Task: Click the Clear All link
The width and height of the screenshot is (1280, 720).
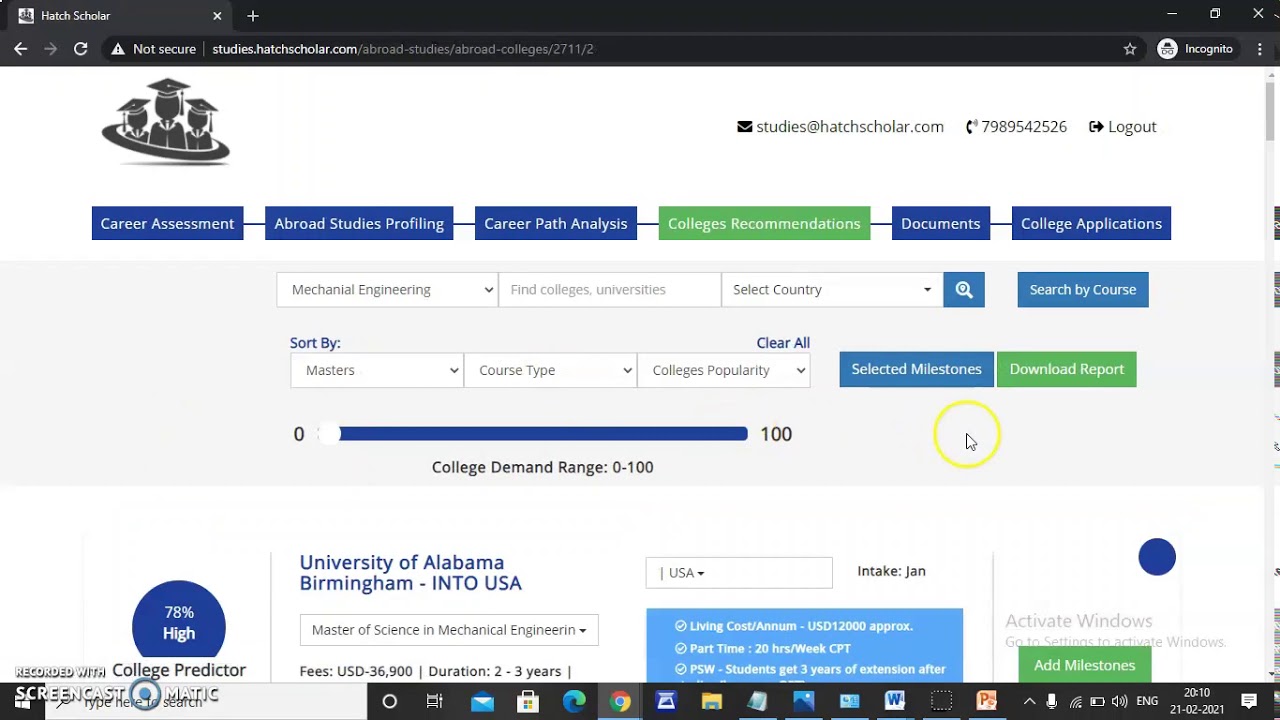Action: tap(783, 342)
